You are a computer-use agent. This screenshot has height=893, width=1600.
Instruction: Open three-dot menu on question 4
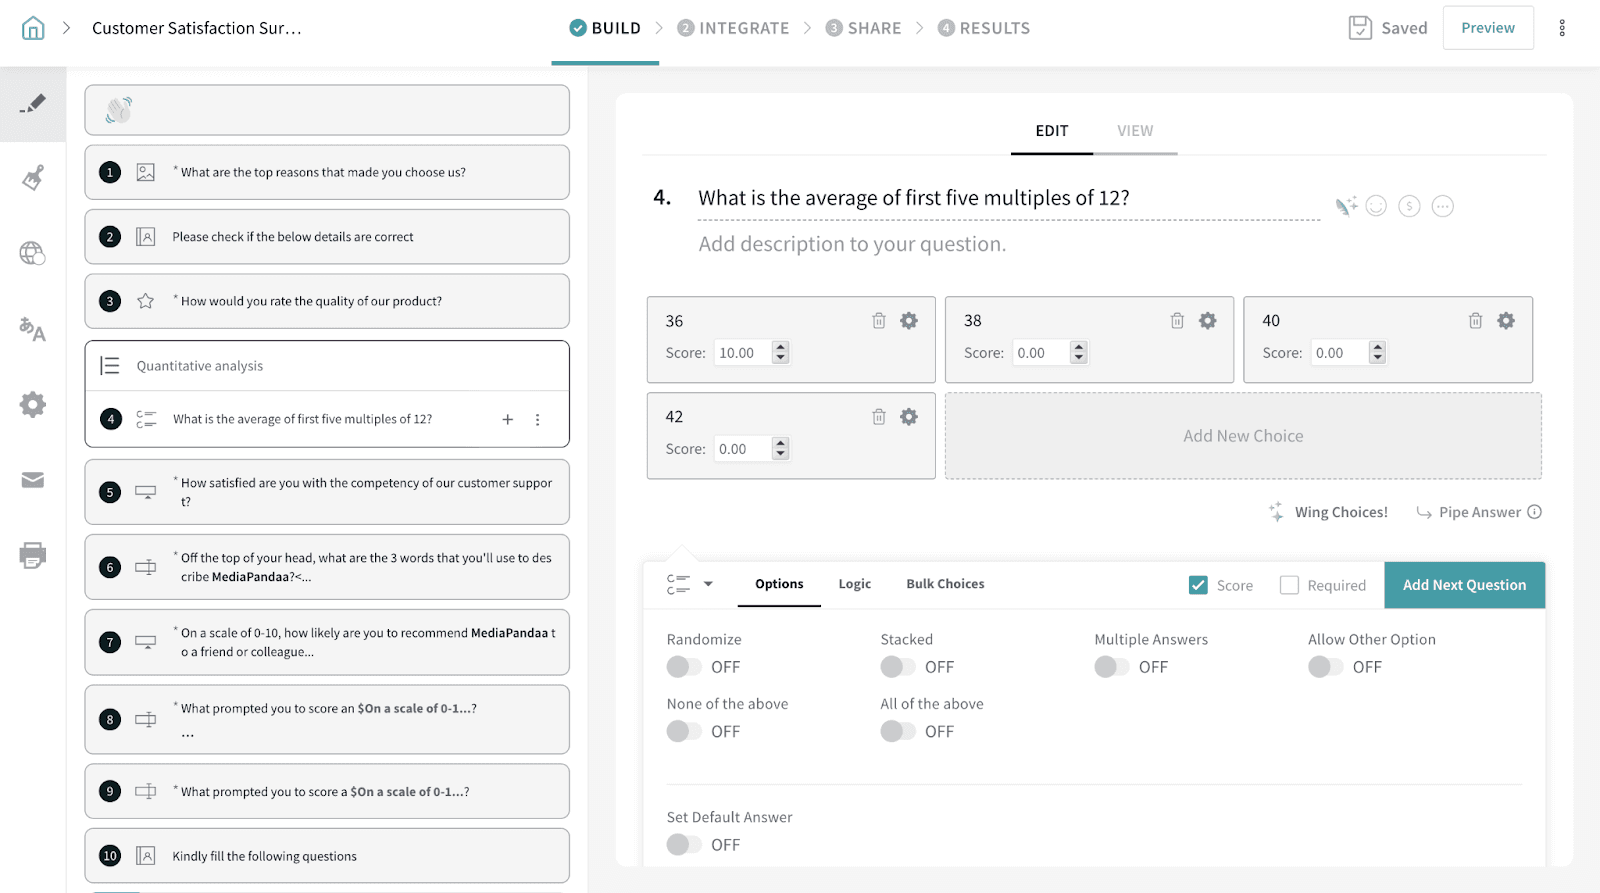click(x=538, y=420)
